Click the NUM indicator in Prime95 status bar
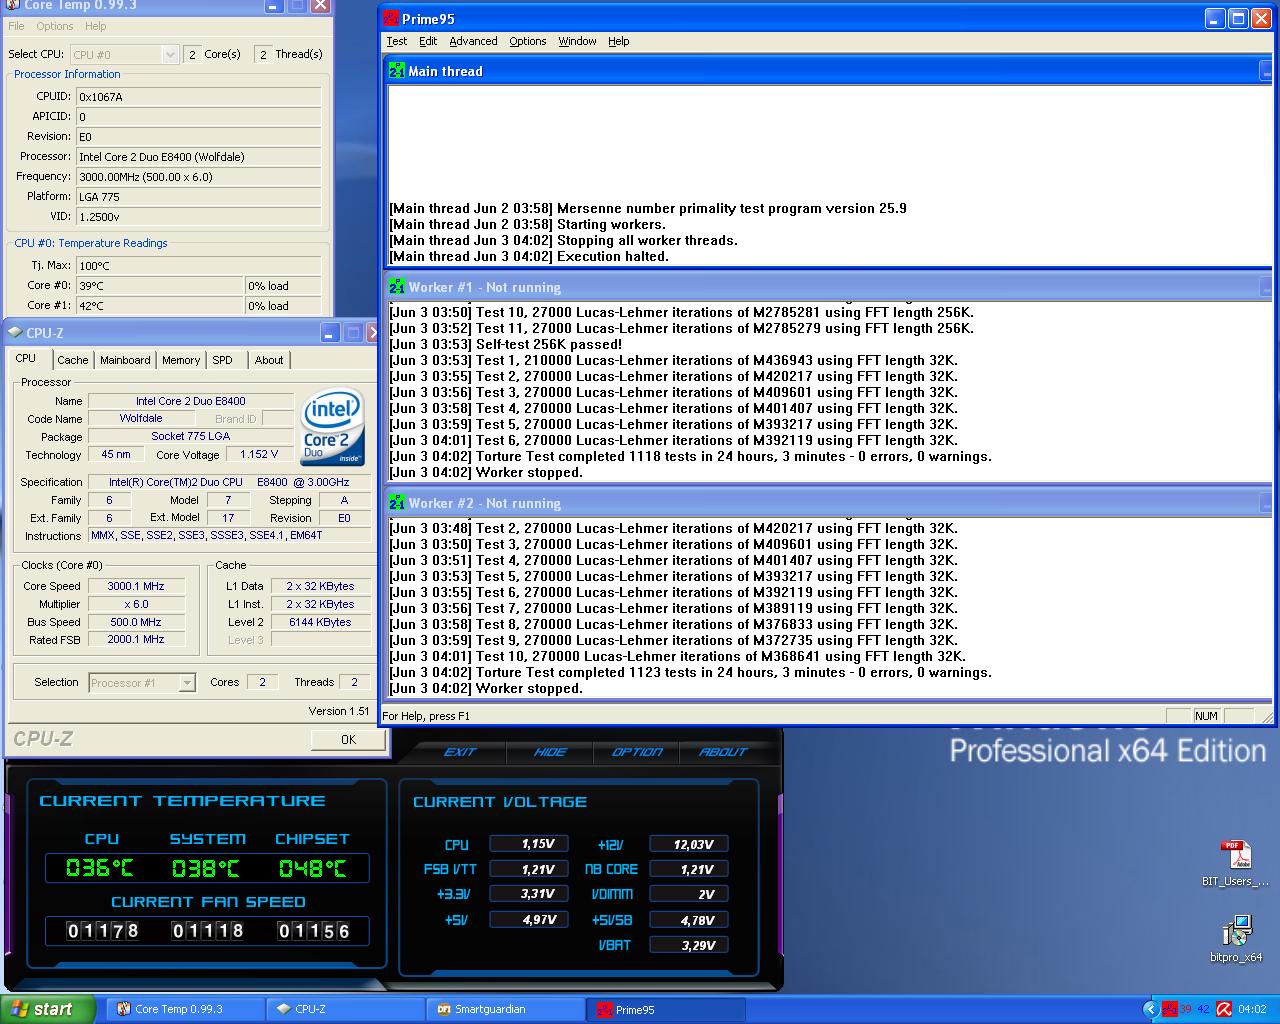The image size is (1280, 1024). [1206, 716]
